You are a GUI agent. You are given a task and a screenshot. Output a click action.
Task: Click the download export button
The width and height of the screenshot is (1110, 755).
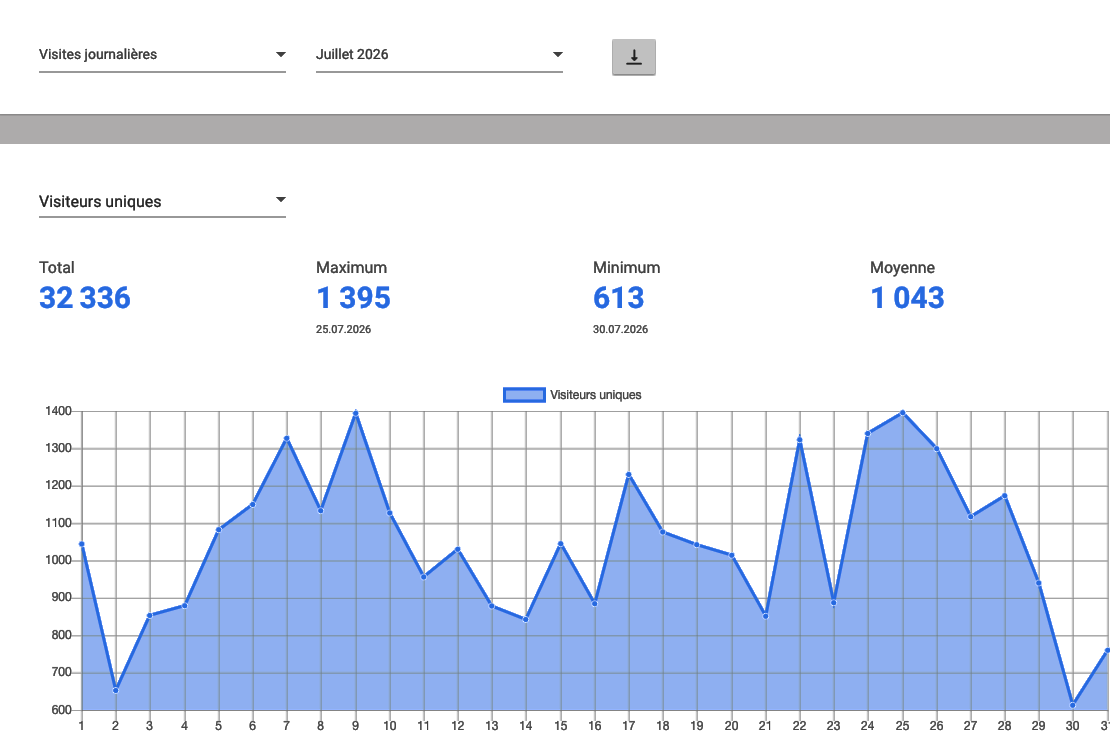pyautogui.click(x=634, y=57)
